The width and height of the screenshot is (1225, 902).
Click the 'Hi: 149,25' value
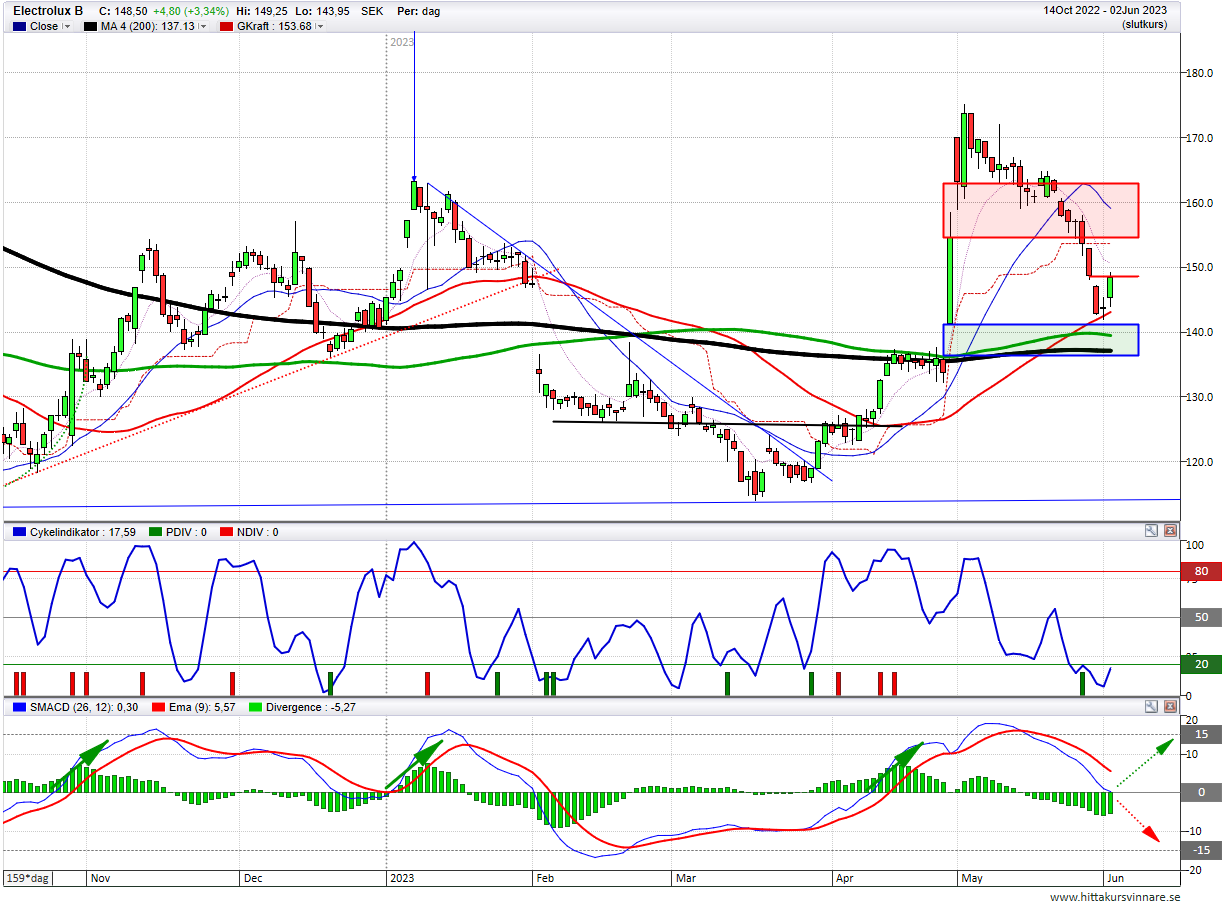[263, 11]
